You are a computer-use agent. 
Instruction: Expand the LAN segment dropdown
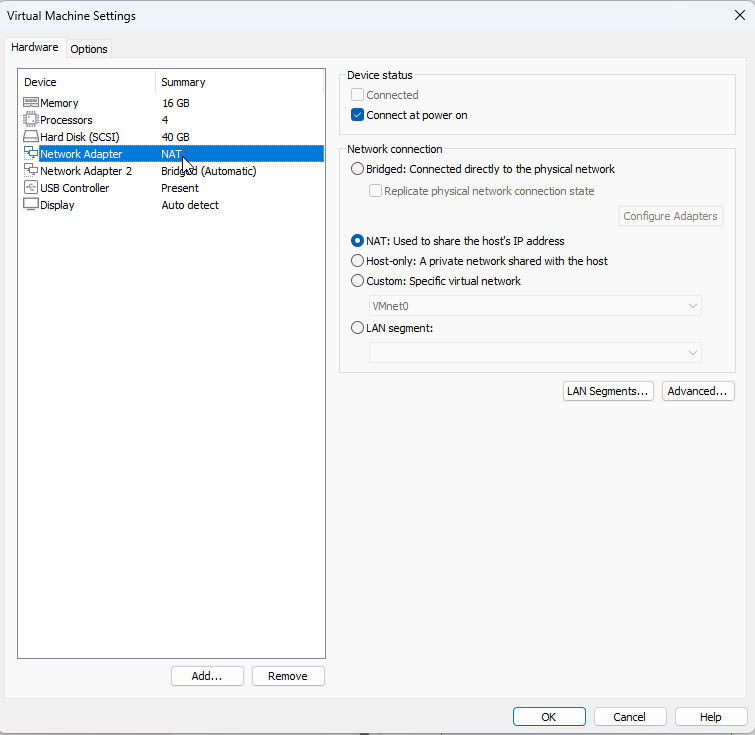click(535, 352)
